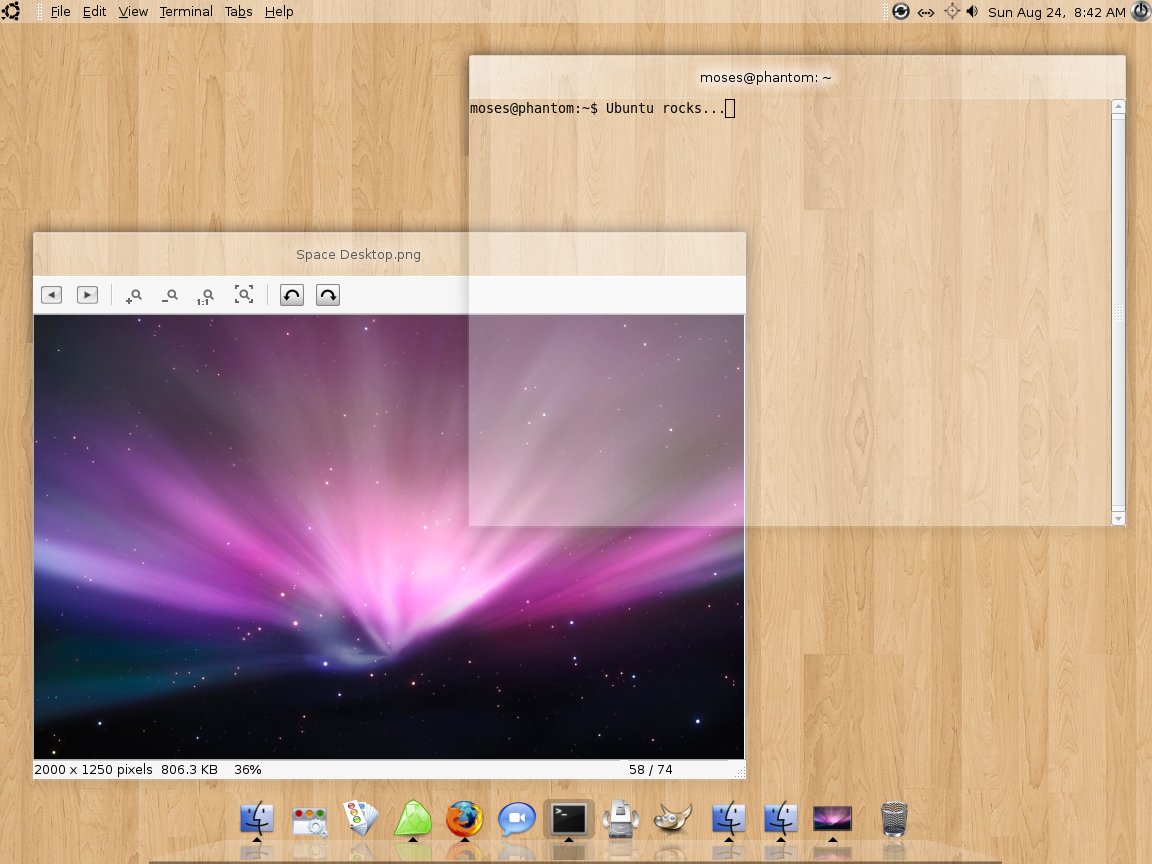The image size is (1152, 864).
Task: Rotate image counter-clockwise
Action: (x=292, y=295)
